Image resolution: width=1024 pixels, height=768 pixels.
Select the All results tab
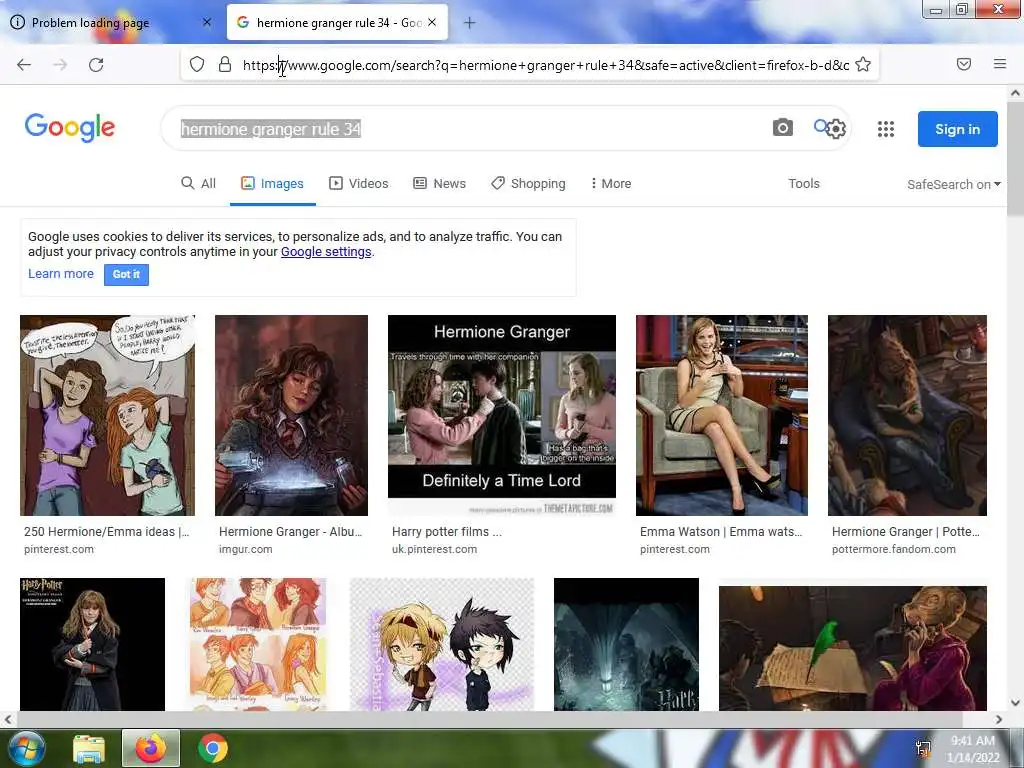(x=199, y=184)
